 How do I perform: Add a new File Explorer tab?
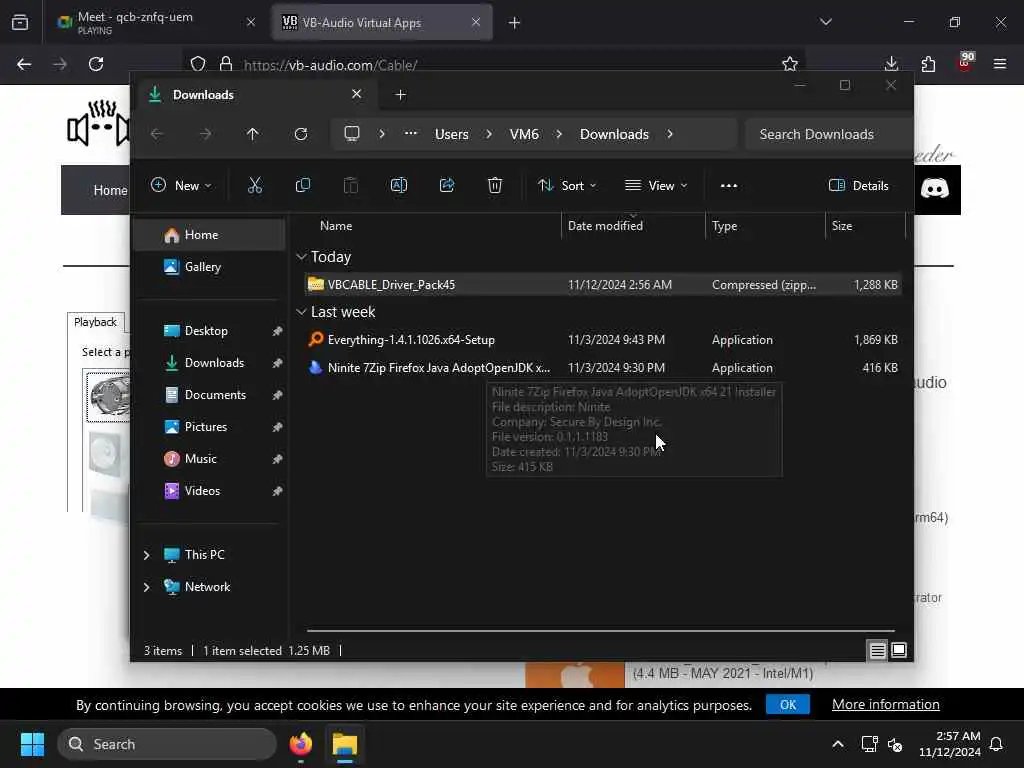pos(400,95)
